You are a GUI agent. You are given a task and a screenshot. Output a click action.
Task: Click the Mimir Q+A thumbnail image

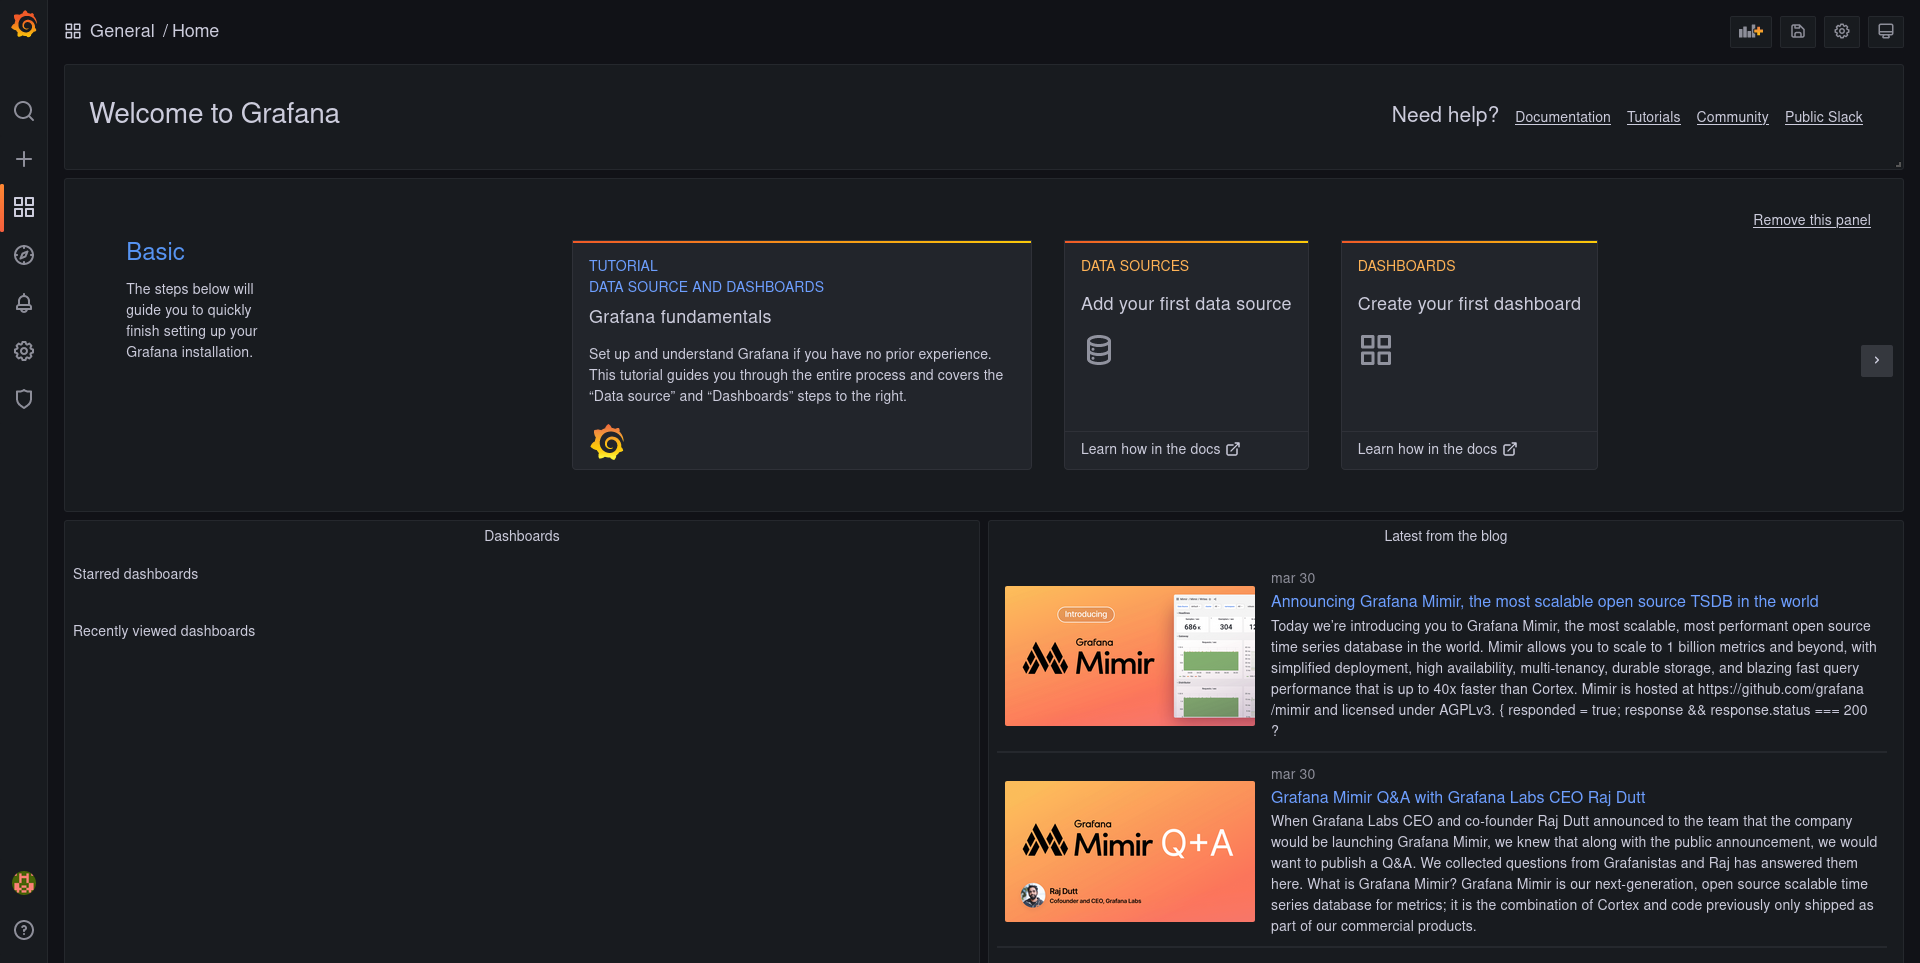pos(1129,851)
